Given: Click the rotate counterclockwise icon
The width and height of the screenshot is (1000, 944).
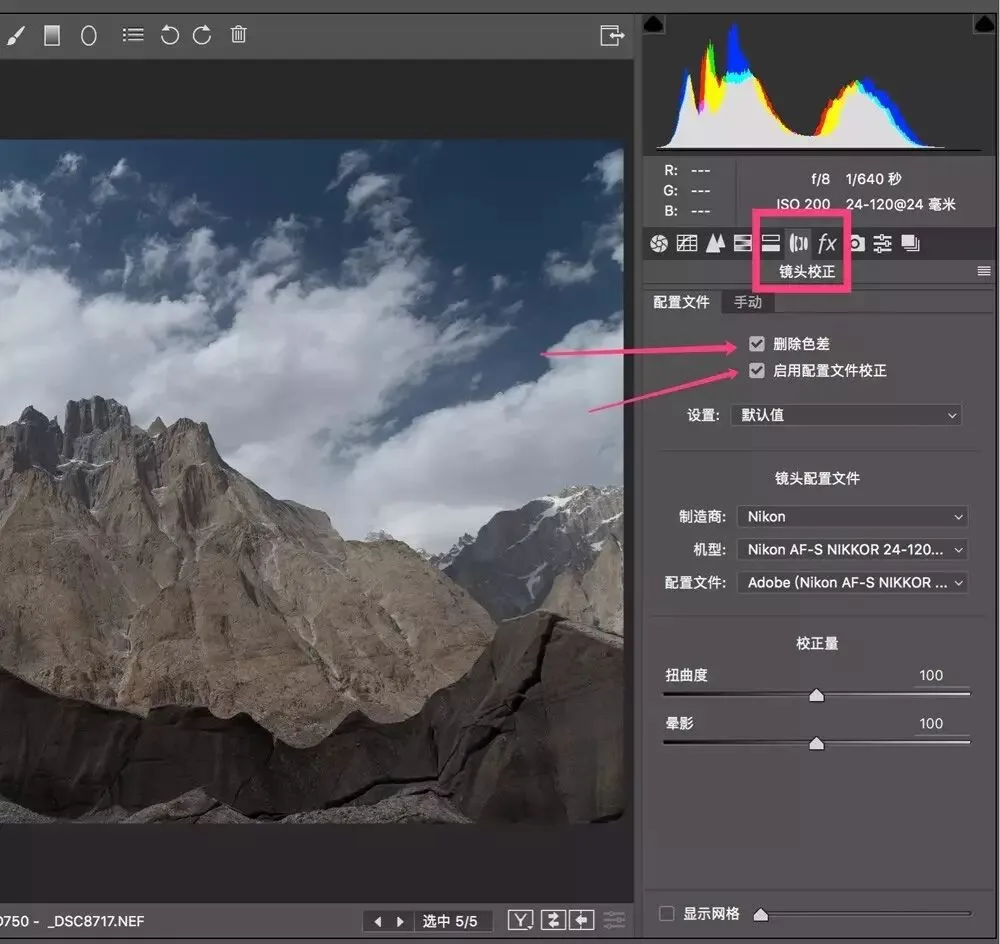Looking at the screenshot, I should coord(170,35).
